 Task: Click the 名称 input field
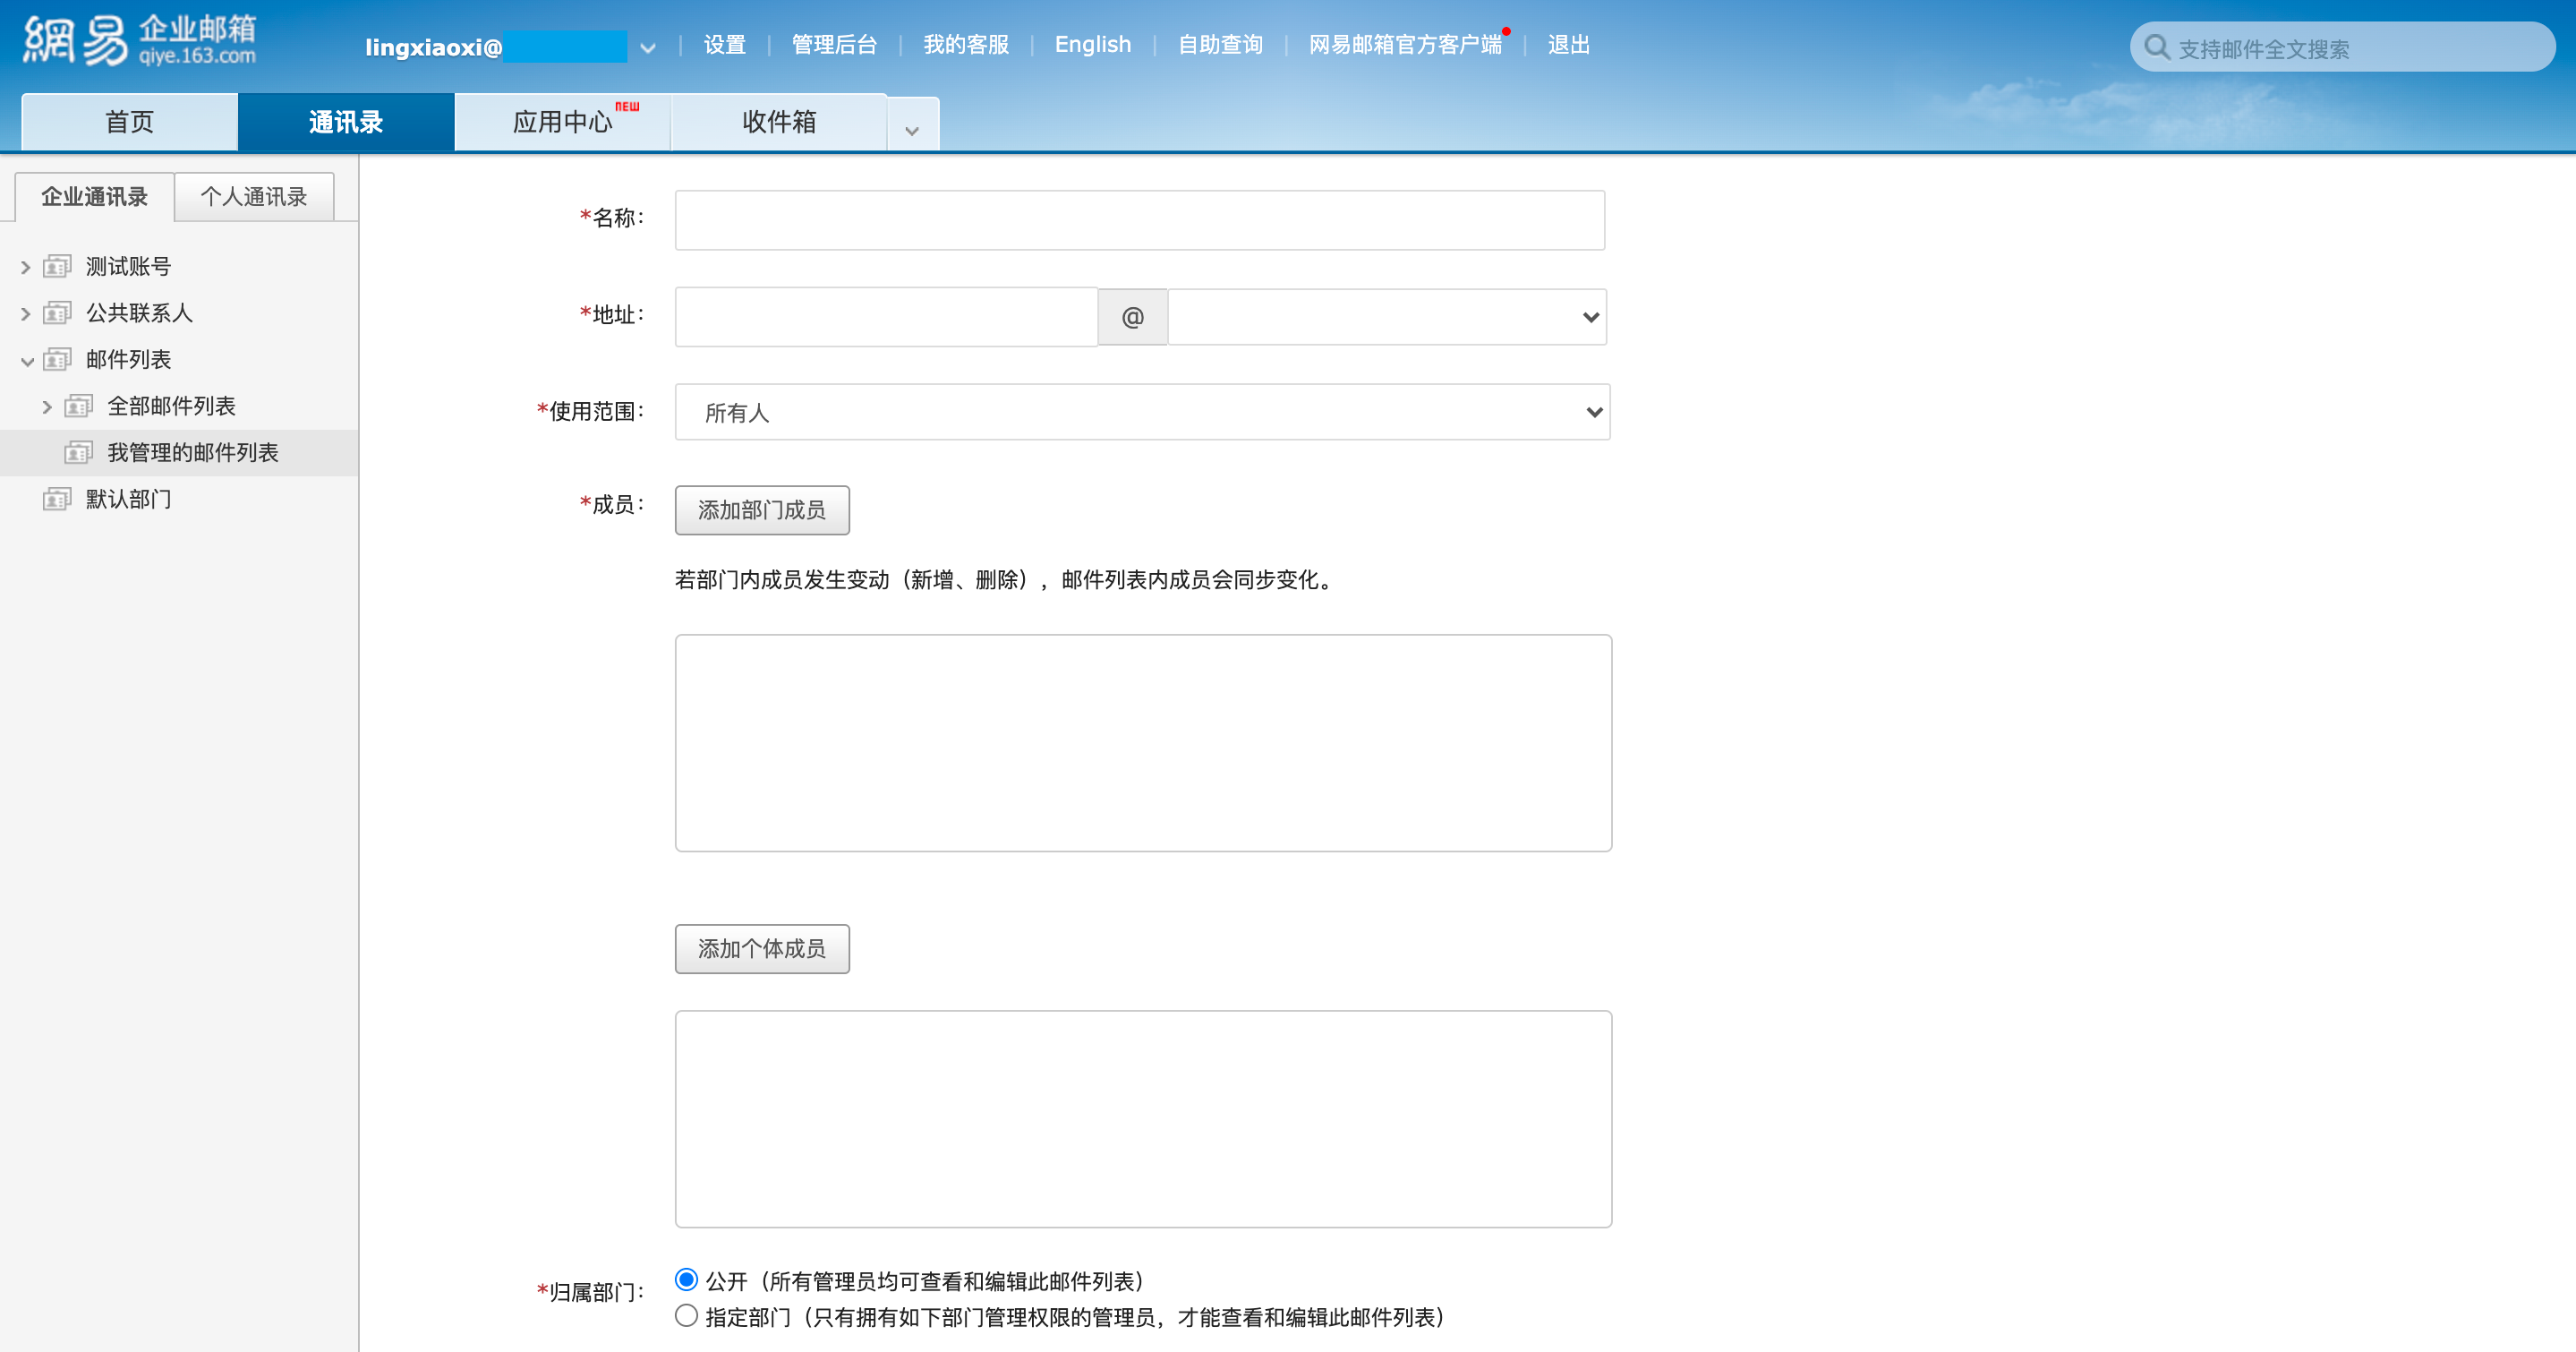1139,220
